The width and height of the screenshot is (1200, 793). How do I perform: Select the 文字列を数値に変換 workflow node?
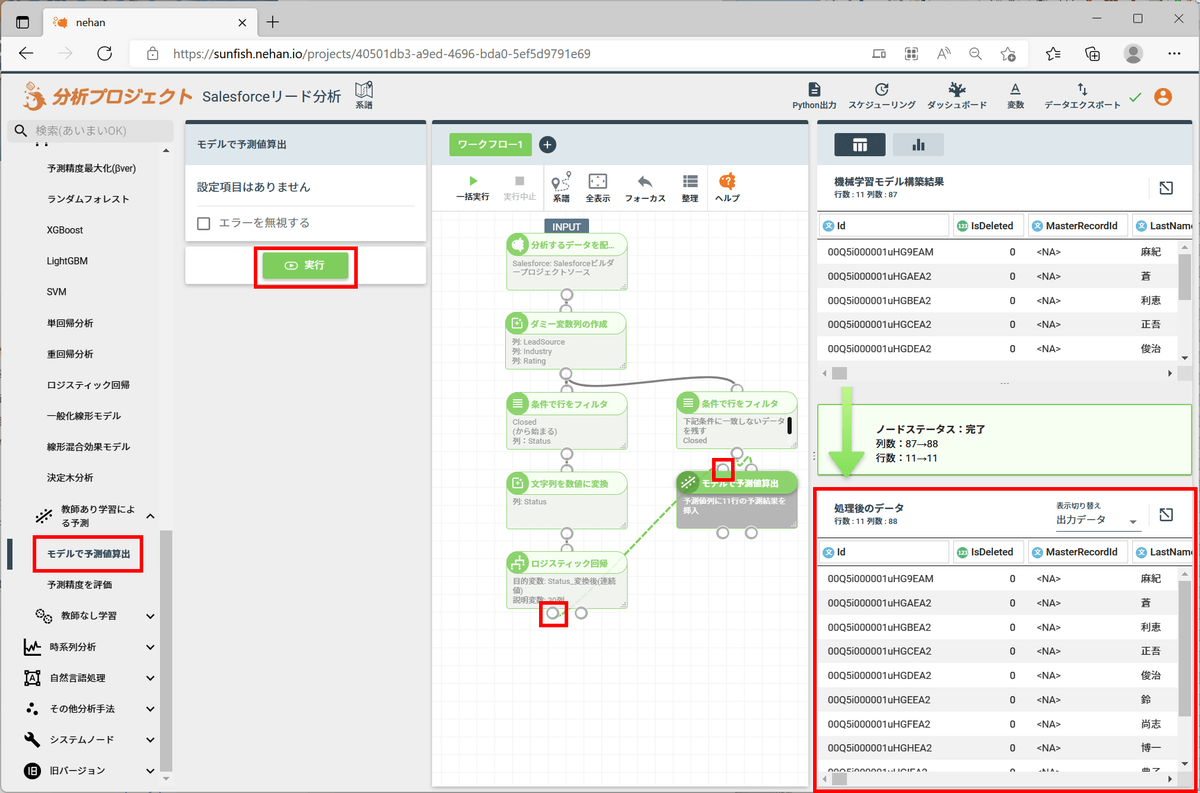coord(567,498)
